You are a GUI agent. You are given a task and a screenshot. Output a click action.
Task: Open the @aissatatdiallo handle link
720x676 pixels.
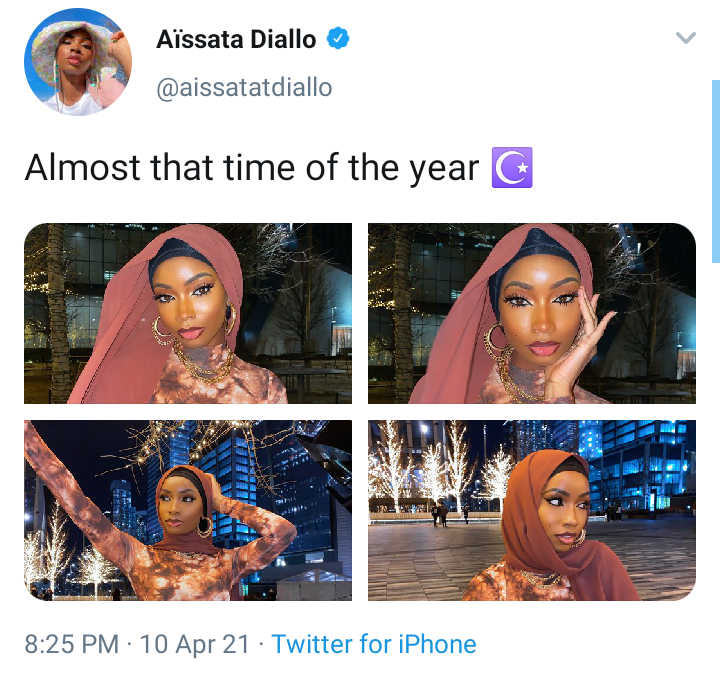point(244,87)
